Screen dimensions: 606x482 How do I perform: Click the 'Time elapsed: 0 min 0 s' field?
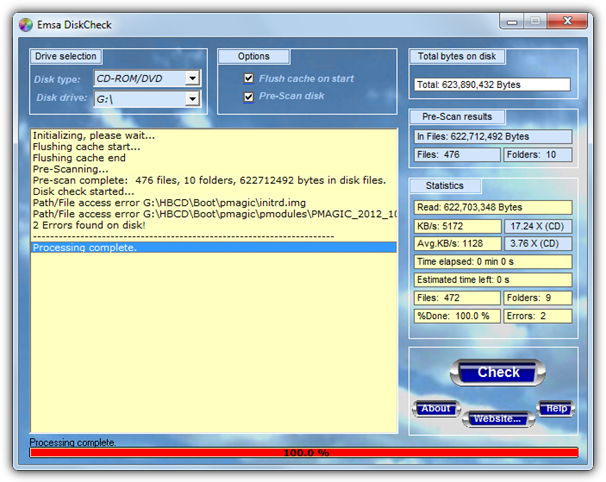point(493,262)
